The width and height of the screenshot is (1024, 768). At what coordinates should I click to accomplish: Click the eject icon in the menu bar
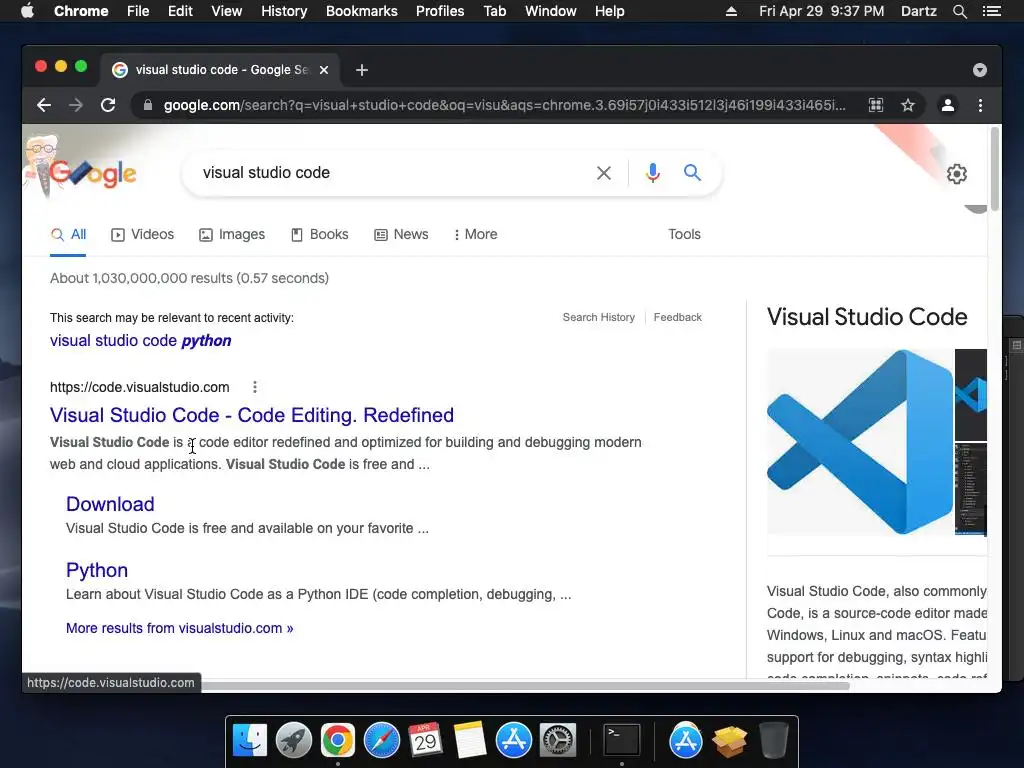tap(731, 11)
